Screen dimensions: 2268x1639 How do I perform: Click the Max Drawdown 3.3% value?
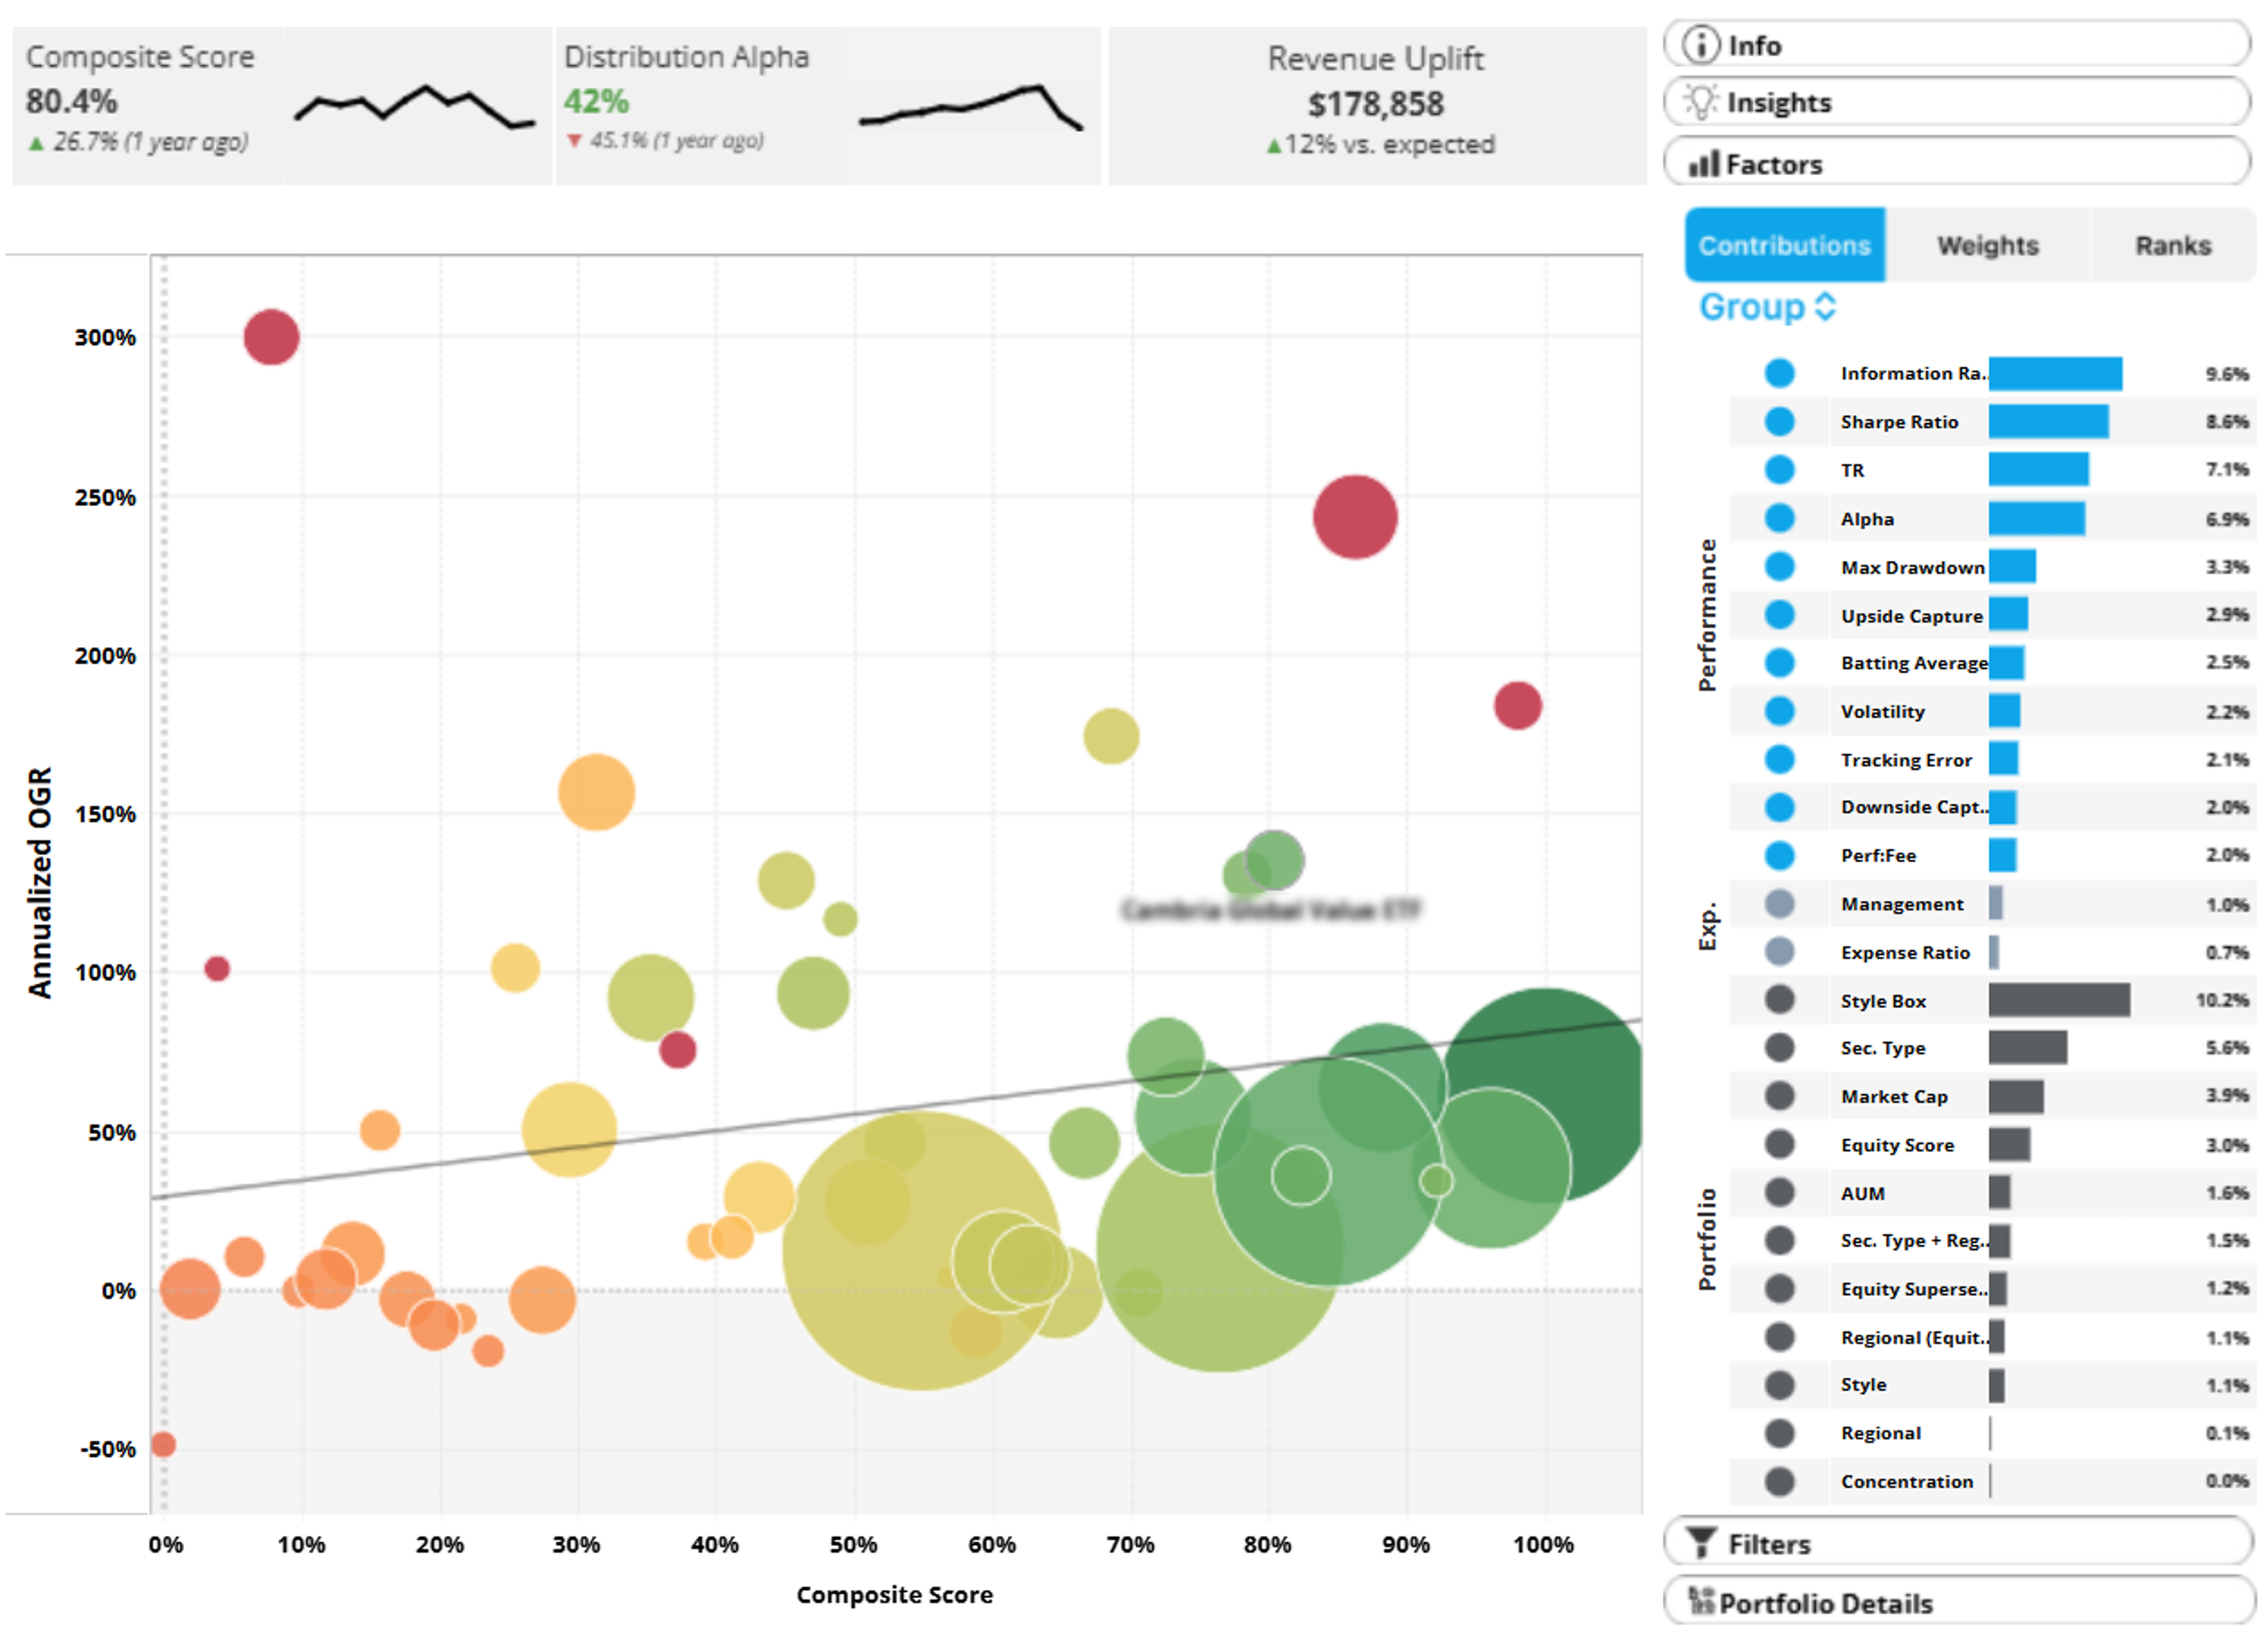pyautogui.click(x=2227, y=566)
